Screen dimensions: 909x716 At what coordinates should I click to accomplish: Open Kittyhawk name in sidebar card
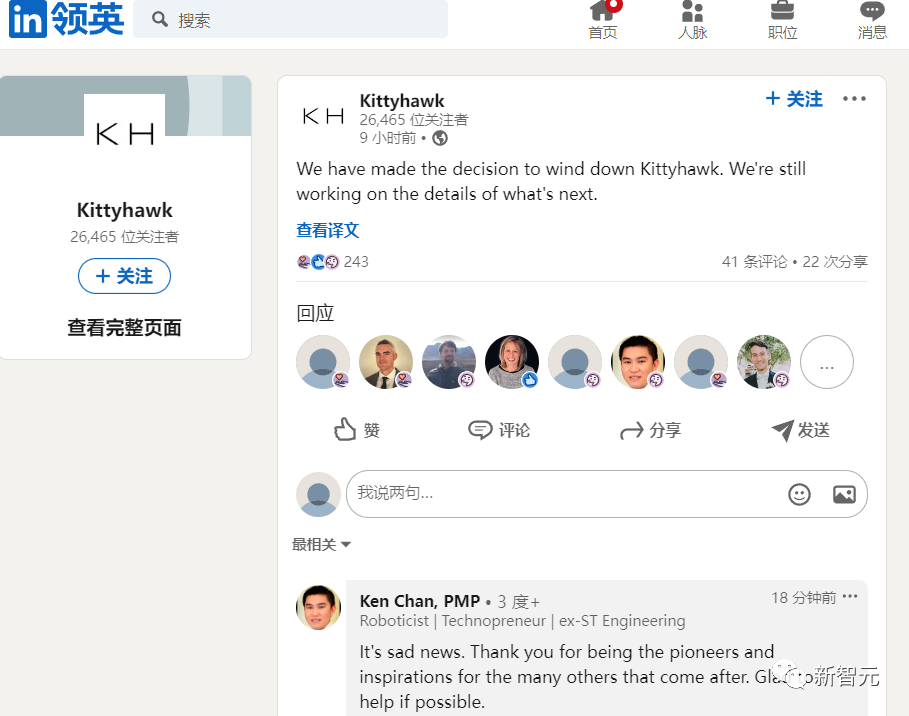pos(125,210)
